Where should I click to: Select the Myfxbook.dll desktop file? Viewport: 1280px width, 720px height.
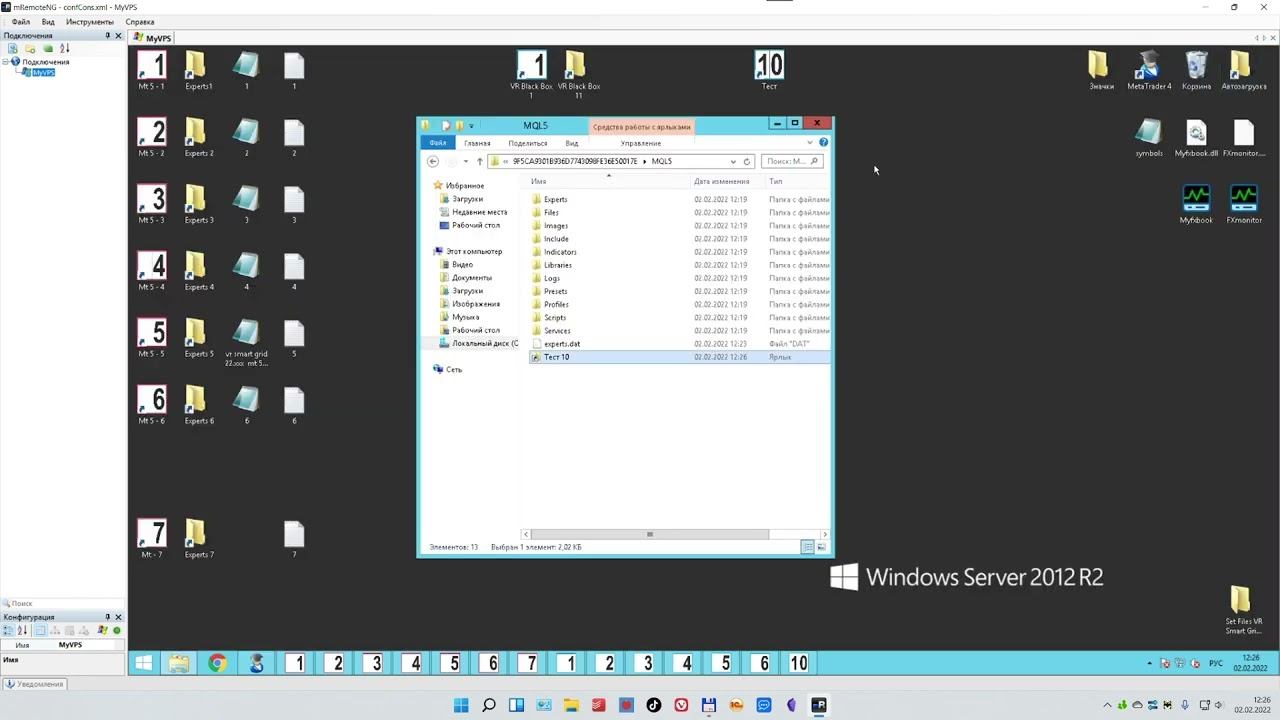point(1196,137)
